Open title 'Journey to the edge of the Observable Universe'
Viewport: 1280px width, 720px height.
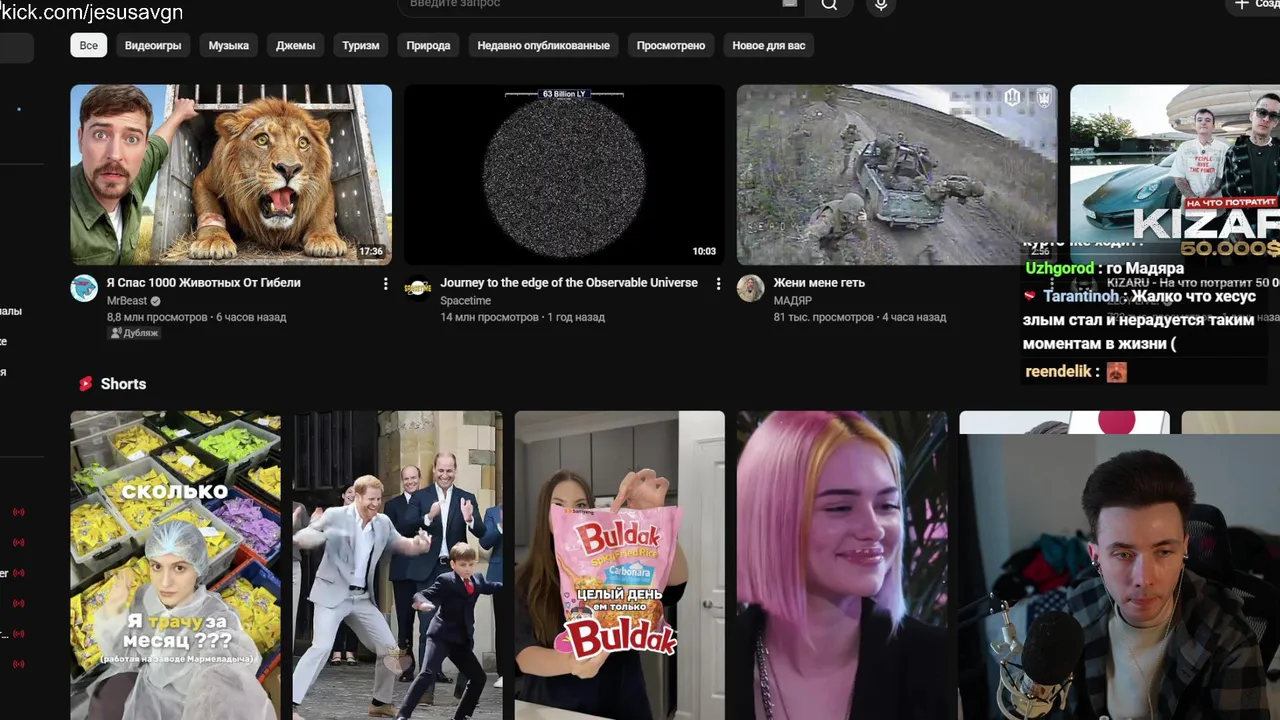(569, 283)
